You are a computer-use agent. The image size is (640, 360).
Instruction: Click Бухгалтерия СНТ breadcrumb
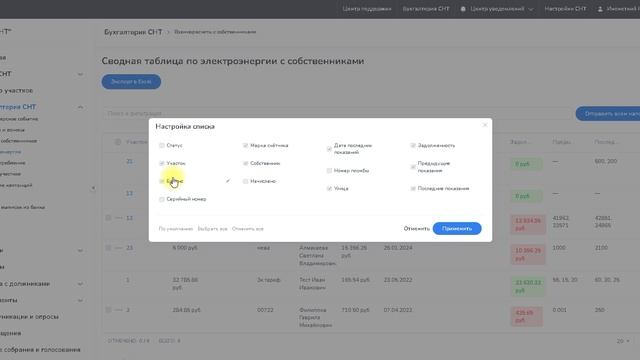(133, 32)
